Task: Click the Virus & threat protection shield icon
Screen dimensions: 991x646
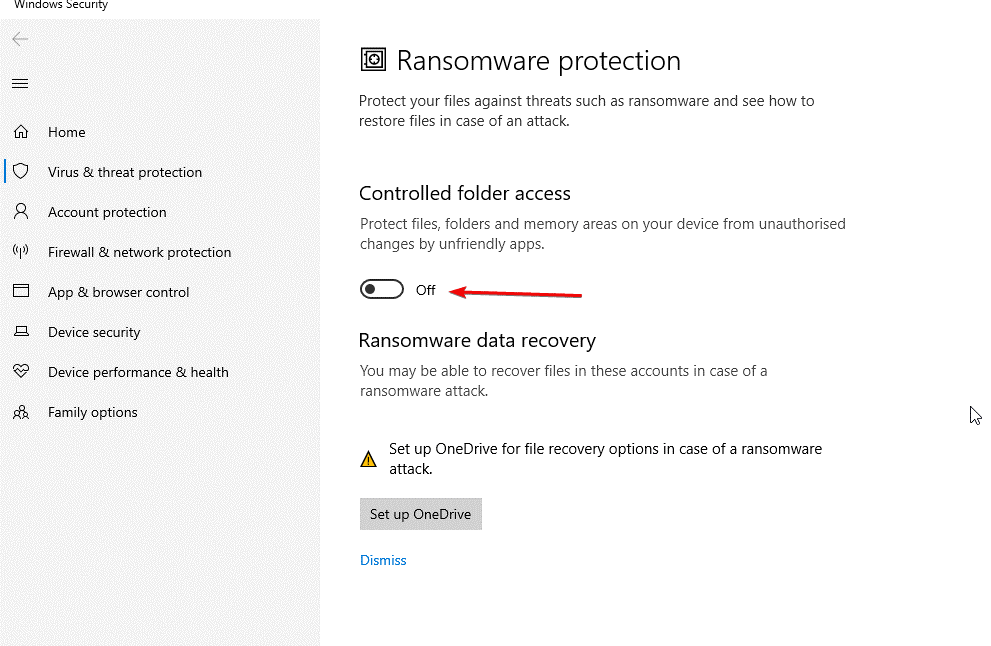Action: [x=21, y=171]
